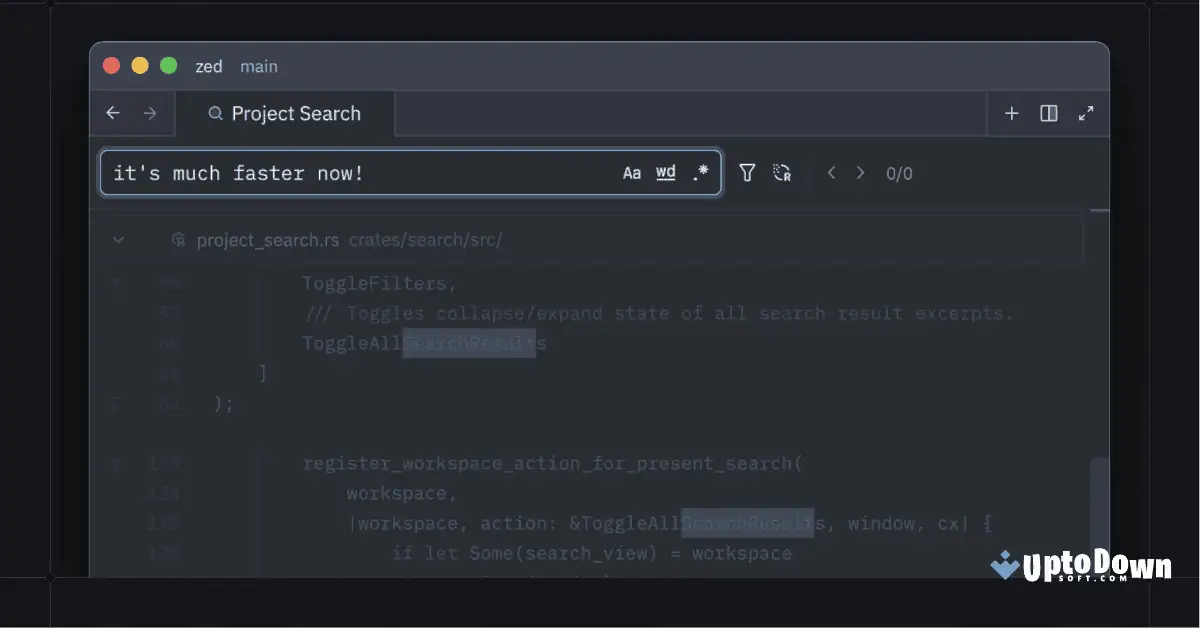
Task: Toggle case-sensitive search mode
Action: click(631, 172)
